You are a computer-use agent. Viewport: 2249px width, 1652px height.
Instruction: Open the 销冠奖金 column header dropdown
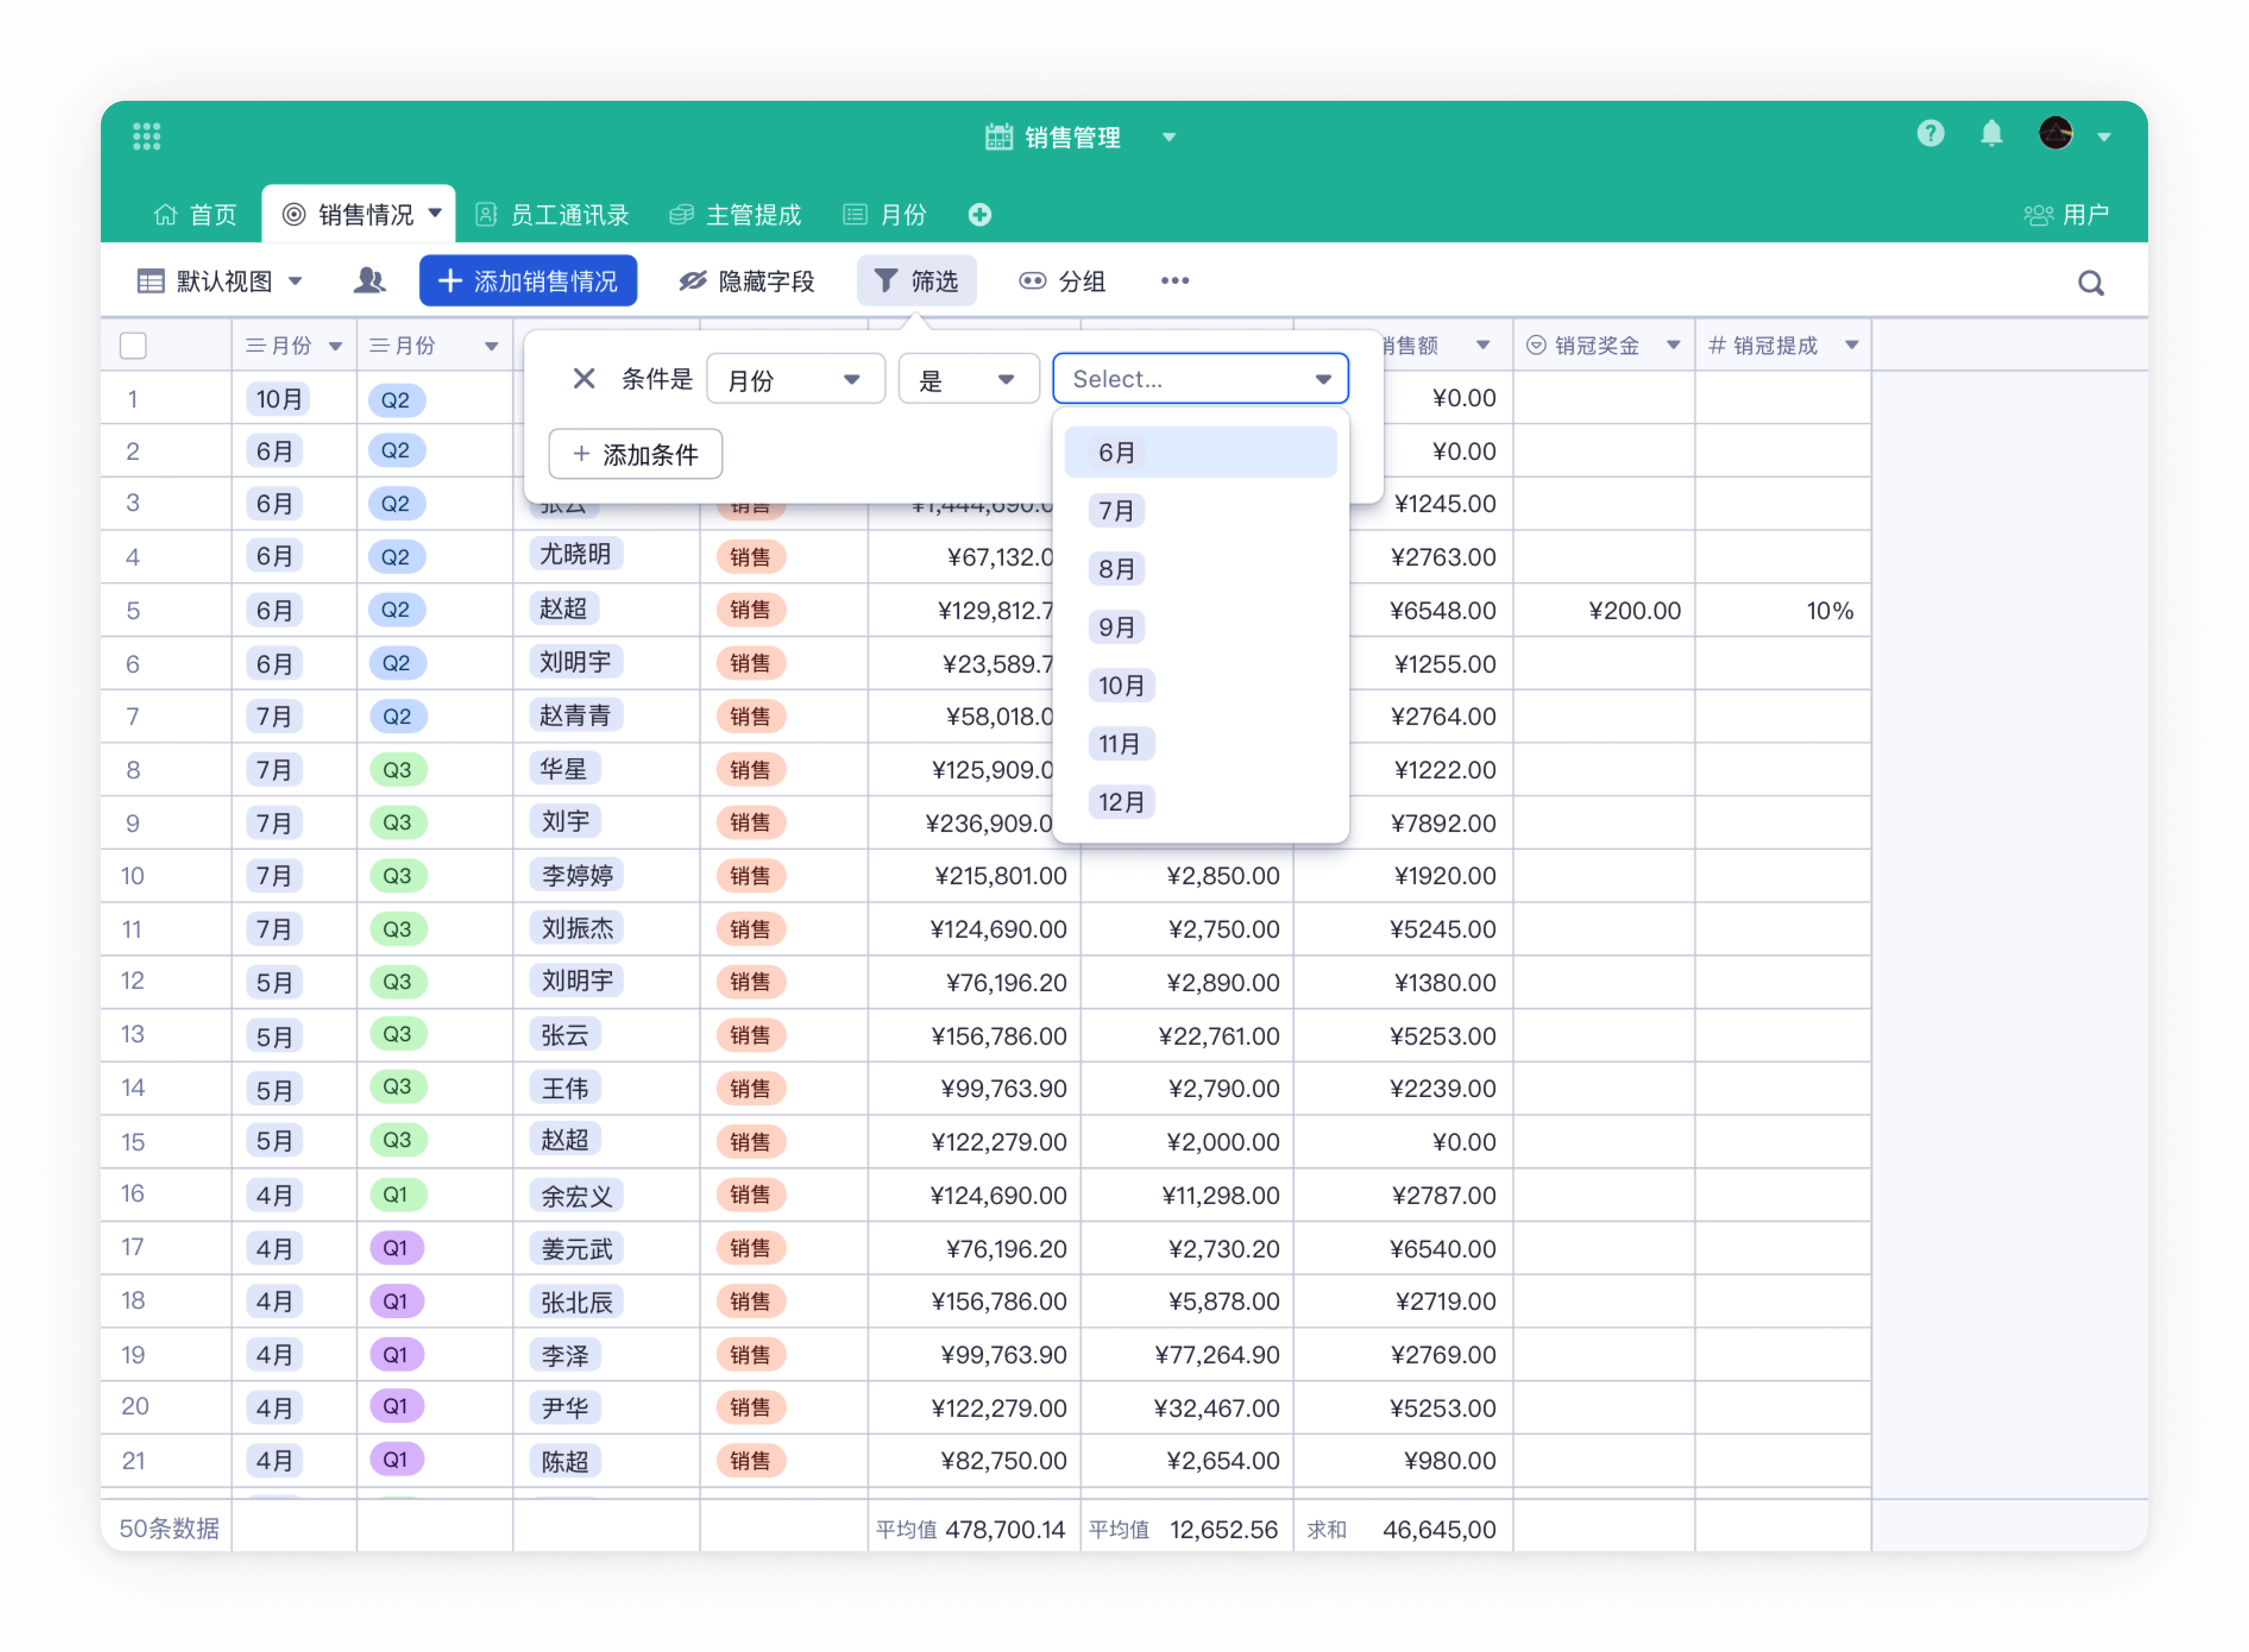[x=1673, y=345]
